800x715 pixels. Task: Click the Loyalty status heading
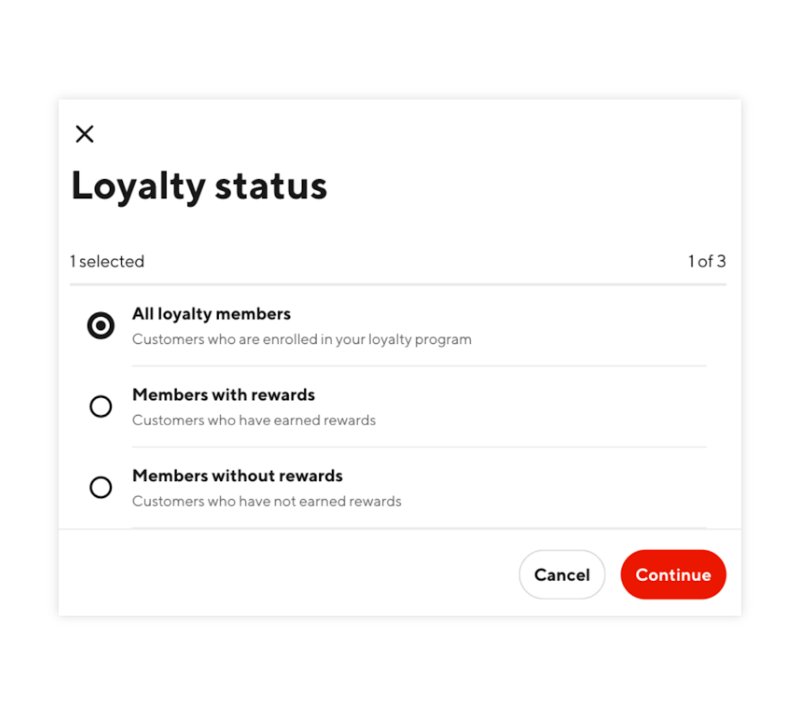point(198,186)
